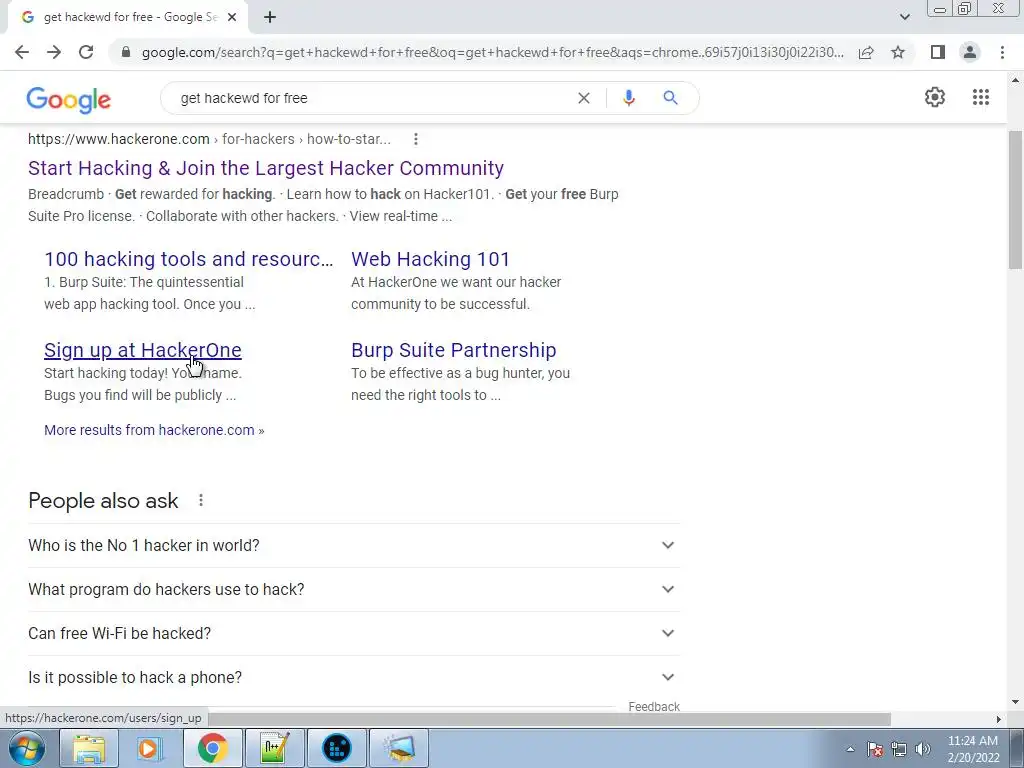Open People also ask three-dot menu

pos(200,500)
